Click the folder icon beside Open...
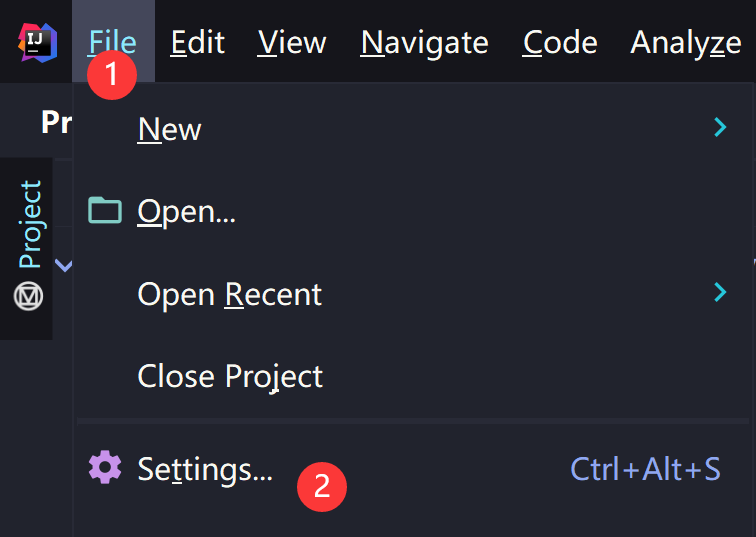Viewport: 756px width, 537px height. click(x=105, y=210)
